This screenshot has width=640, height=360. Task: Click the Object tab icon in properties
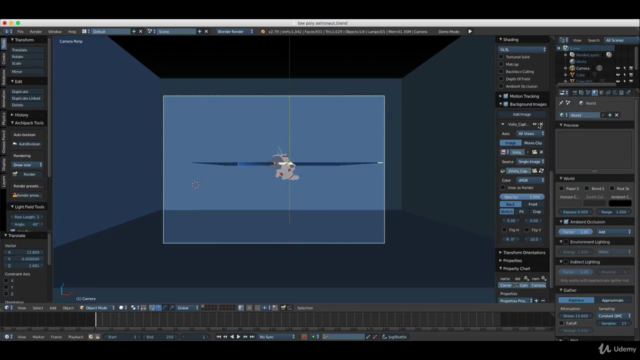point(601,93)
